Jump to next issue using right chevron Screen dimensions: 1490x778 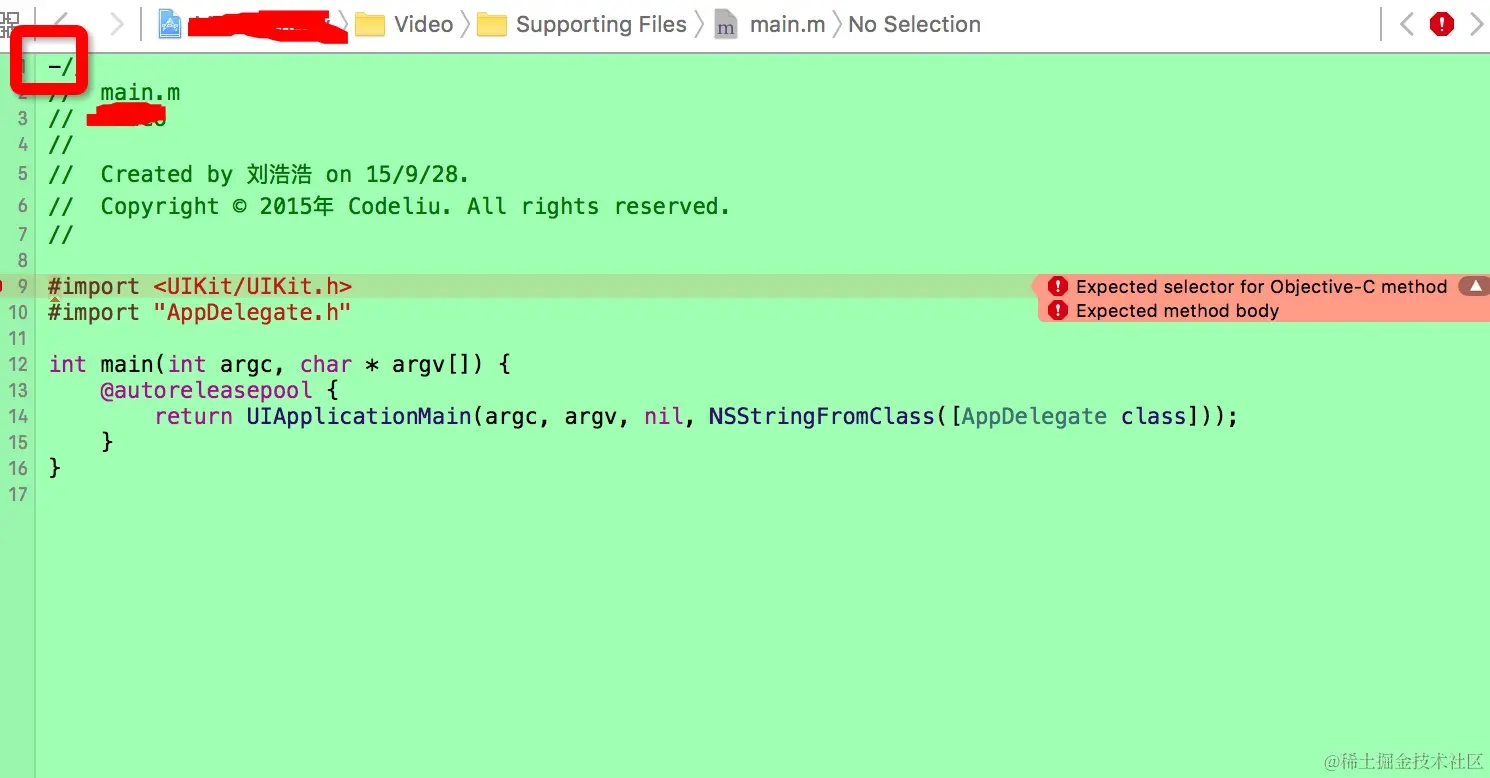pos(1476,23)
